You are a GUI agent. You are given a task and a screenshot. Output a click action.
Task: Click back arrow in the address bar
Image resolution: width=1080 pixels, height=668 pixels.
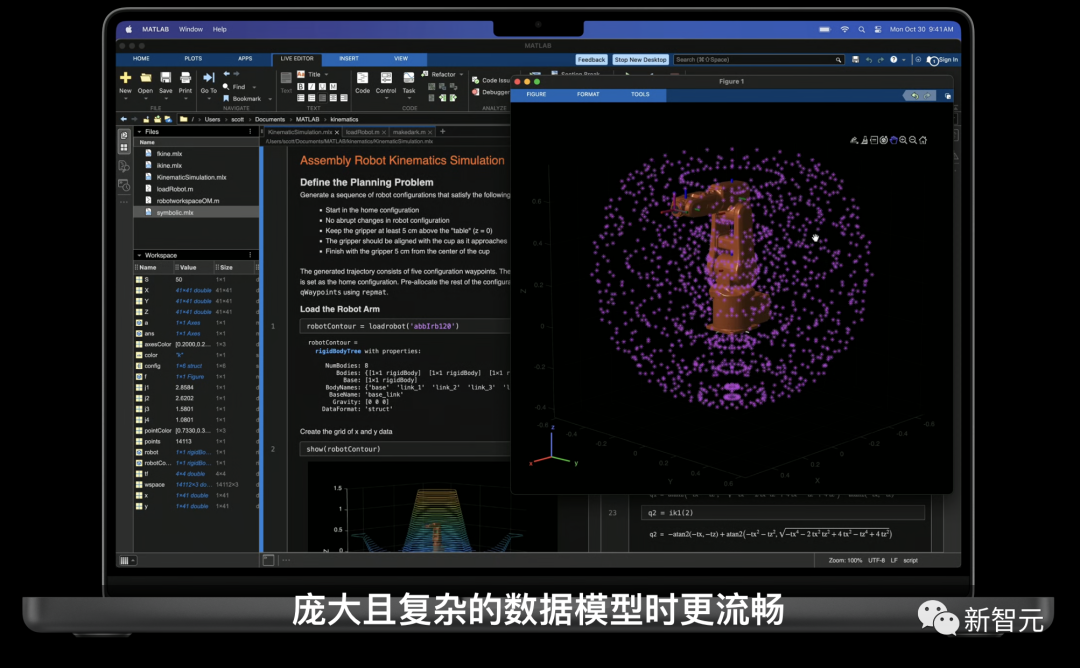(124, 119)
